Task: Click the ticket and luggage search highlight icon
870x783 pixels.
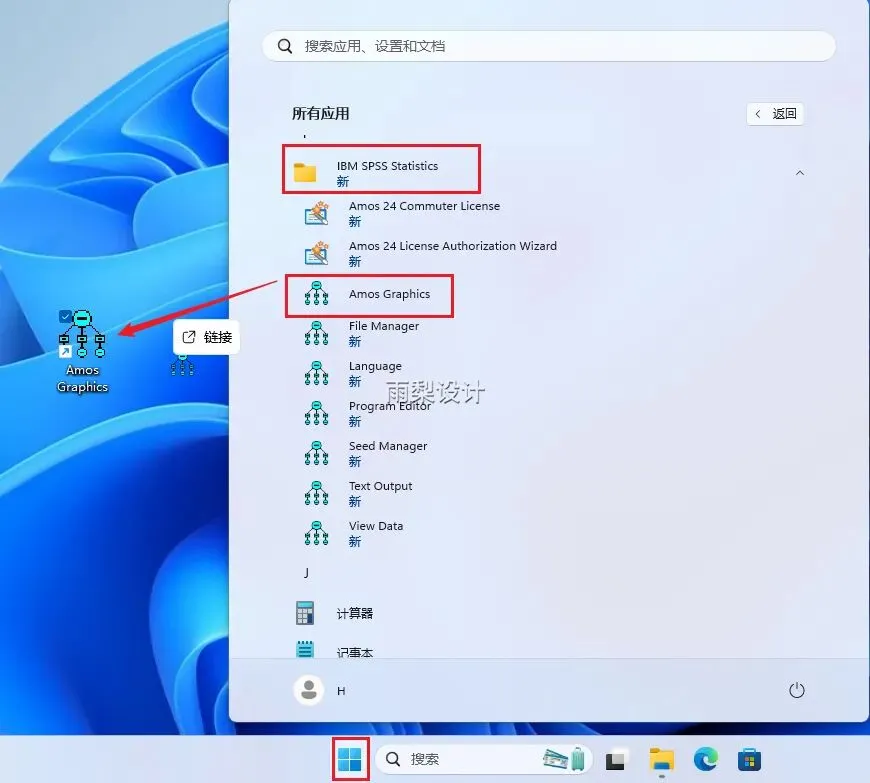Action: (x=564, y=759)
